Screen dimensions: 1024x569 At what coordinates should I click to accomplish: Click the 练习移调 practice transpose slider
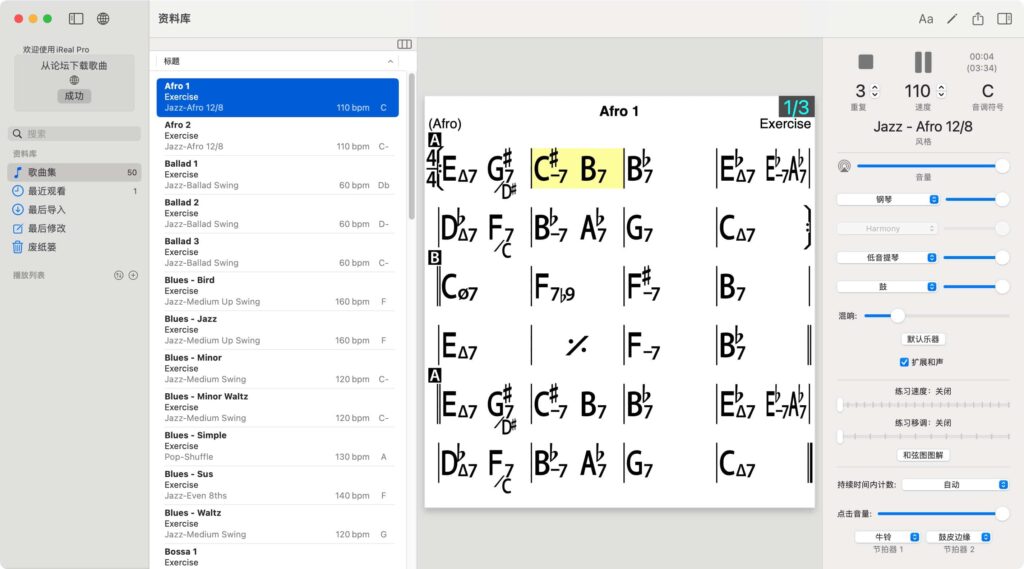point(924,436)
